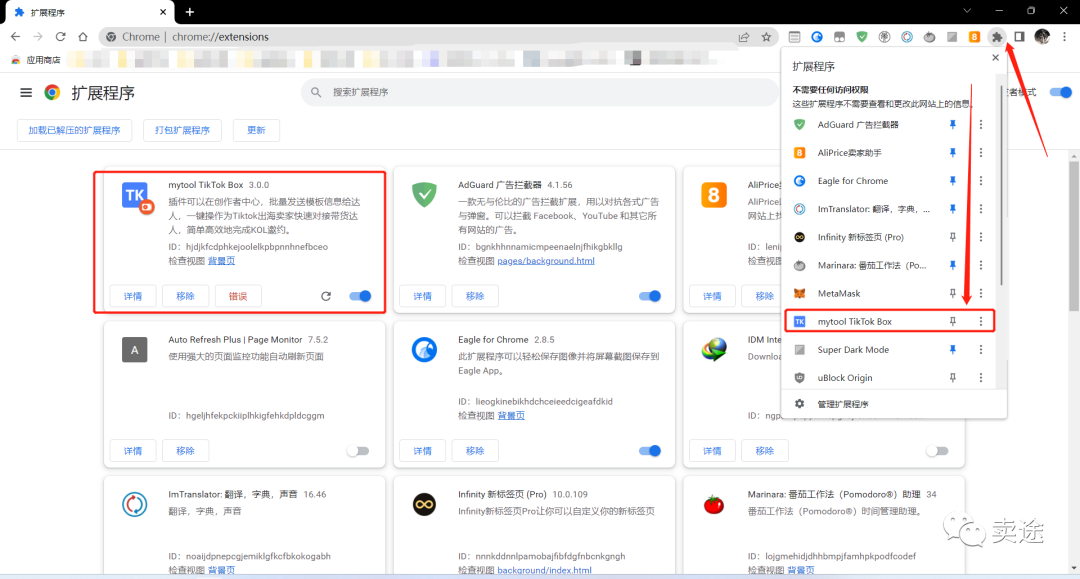Unpin Eagle for Chrome in popup
1080x579 pixels.
tap(953, 181)
